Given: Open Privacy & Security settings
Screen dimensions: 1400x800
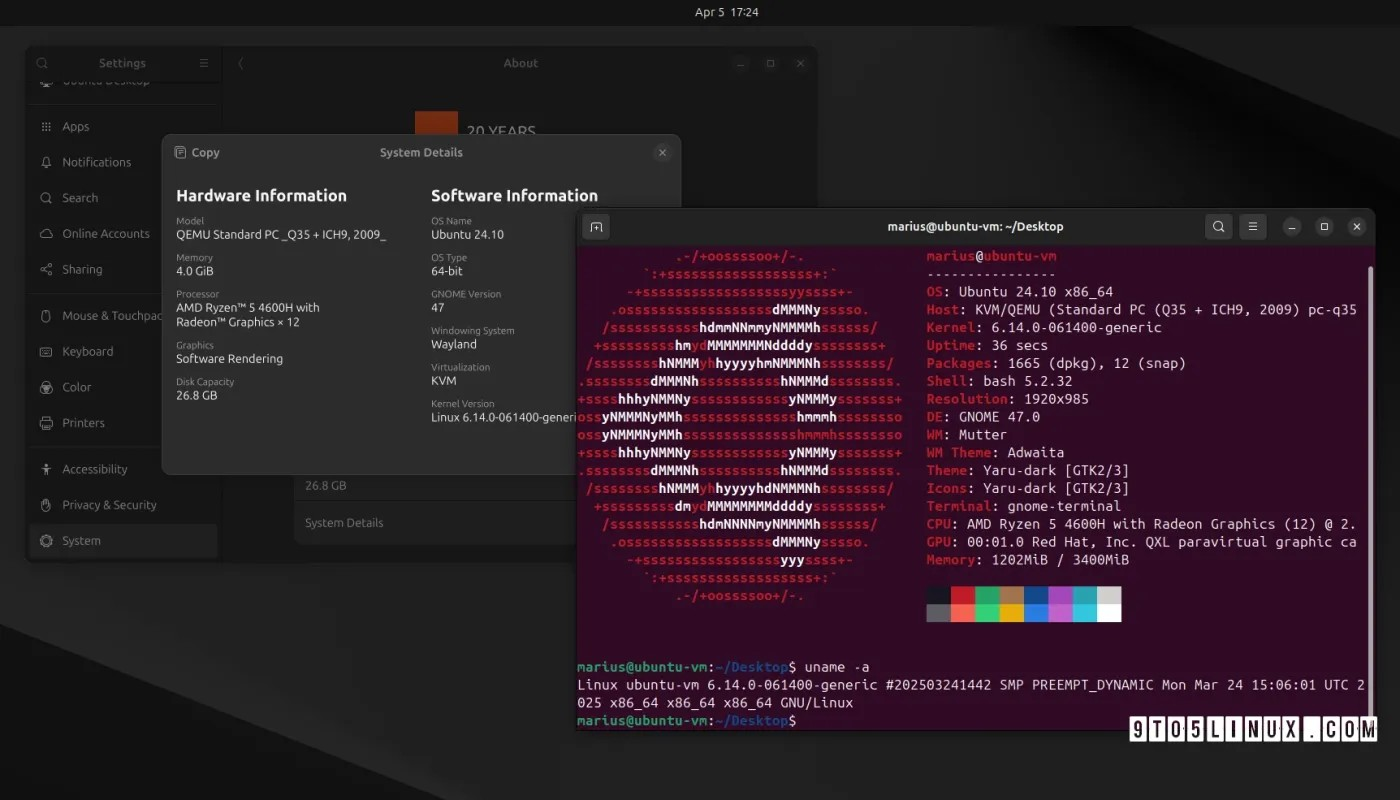Looking at the screenshot, I should coord(123,505).
